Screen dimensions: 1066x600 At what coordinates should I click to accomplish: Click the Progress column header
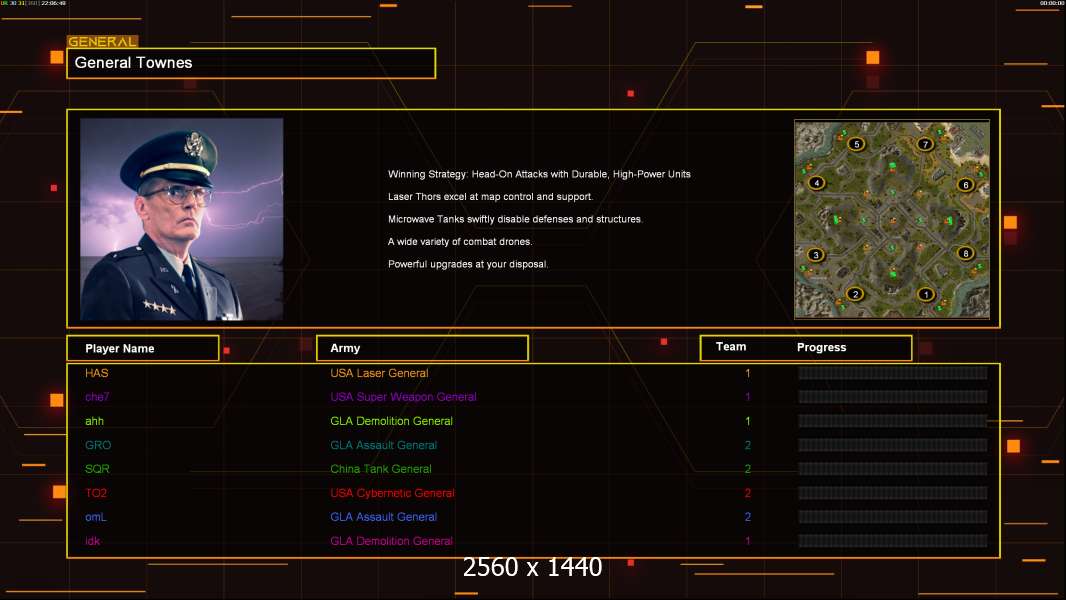point(821,347)
